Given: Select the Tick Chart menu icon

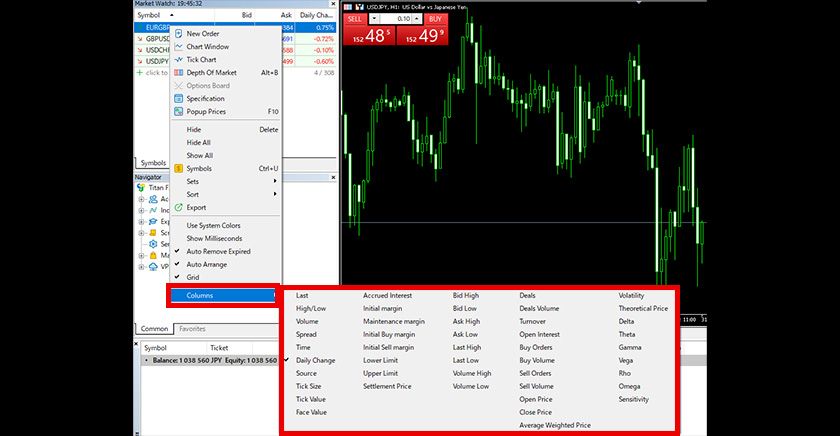Looking at the screenshot, I should [178, 60].
